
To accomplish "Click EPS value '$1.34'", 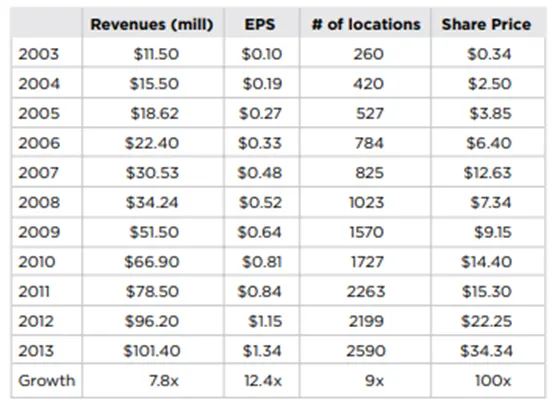I will [x=262, y=351].
